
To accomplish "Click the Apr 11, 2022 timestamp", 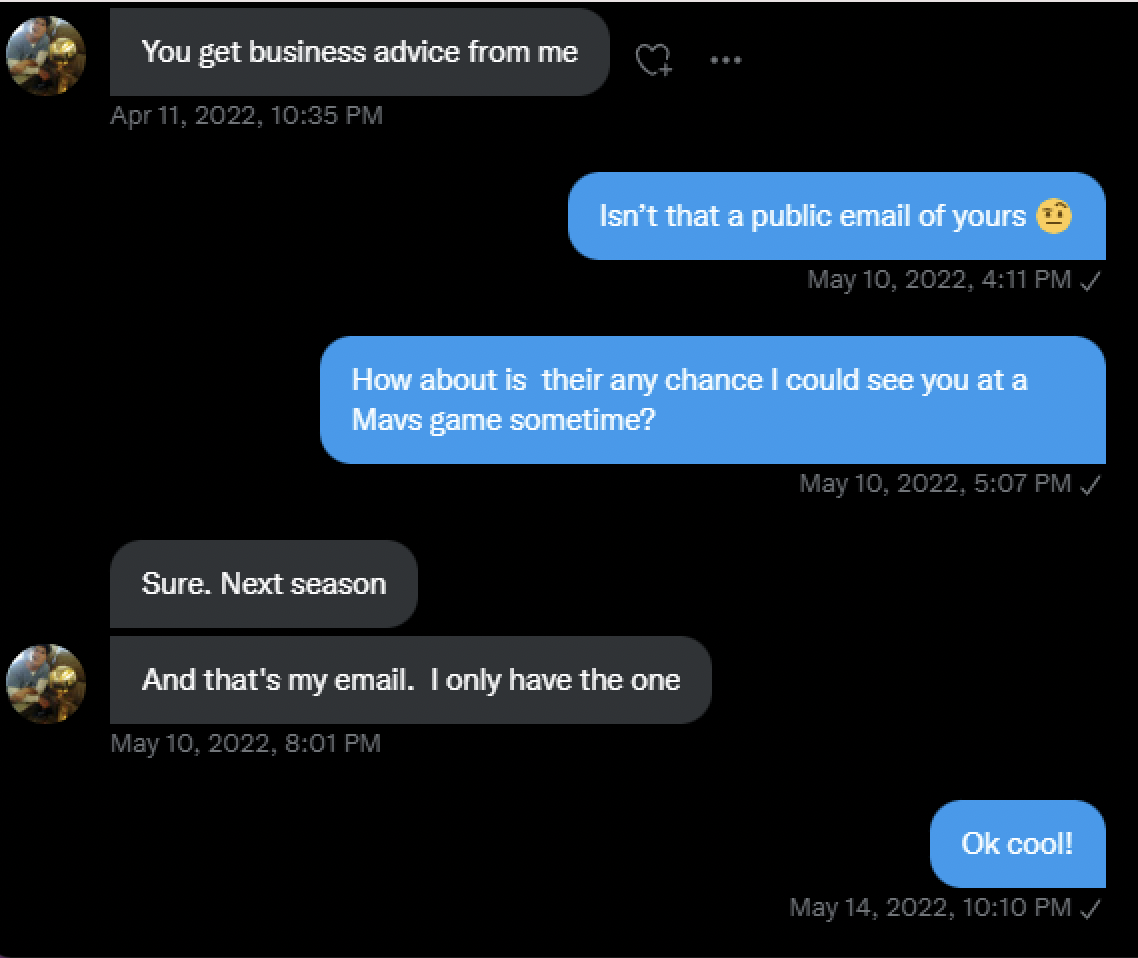I will pyautogui.click(x=246, y=115).
